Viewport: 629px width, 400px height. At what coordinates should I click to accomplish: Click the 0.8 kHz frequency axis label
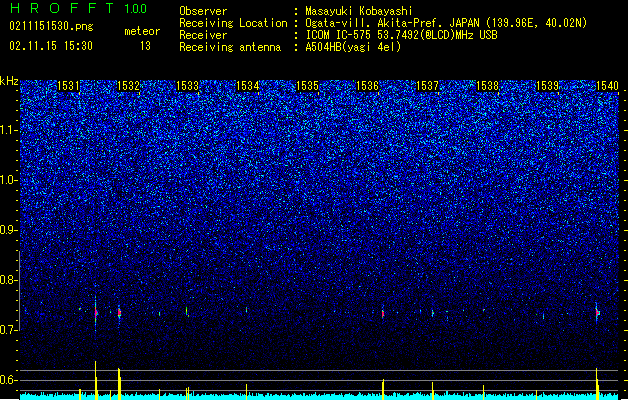pyautogui.click(x=9, y=280)
